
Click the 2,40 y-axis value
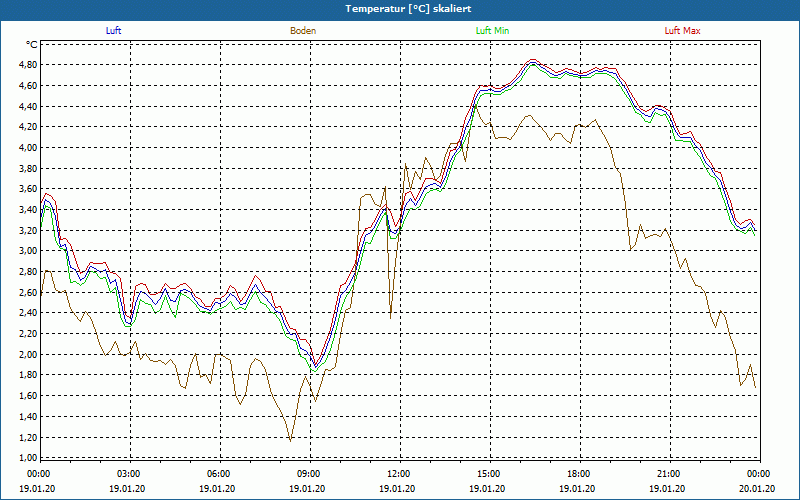click(x=28, y=313)
